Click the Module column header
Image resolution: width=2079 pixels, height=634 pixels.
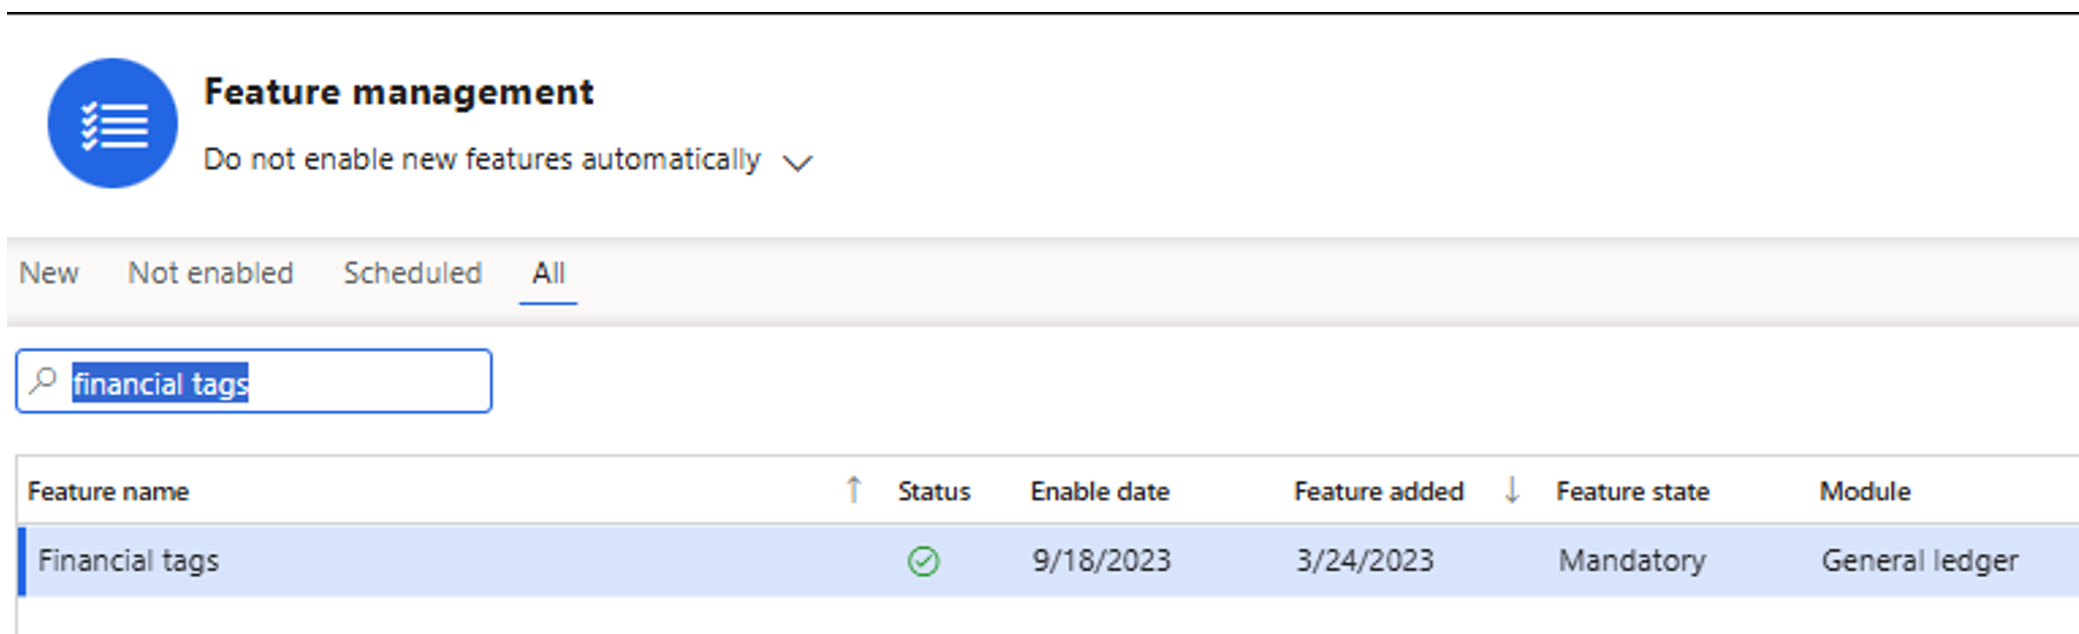pyautogui.click(x=1865, y=491)
